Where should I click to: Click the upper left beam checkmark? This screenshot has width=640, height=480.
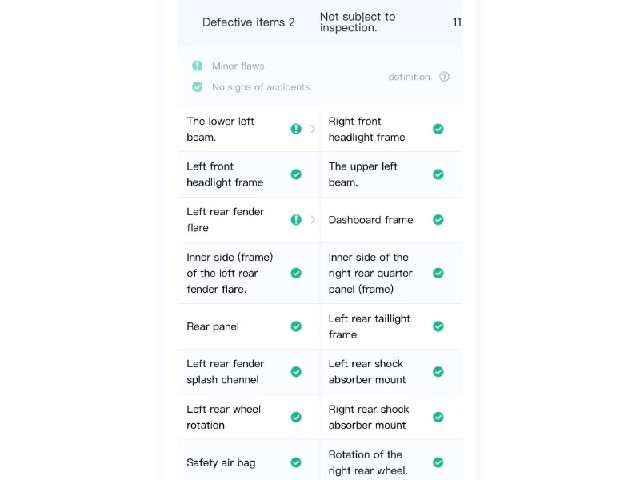[x=438, y=174]
